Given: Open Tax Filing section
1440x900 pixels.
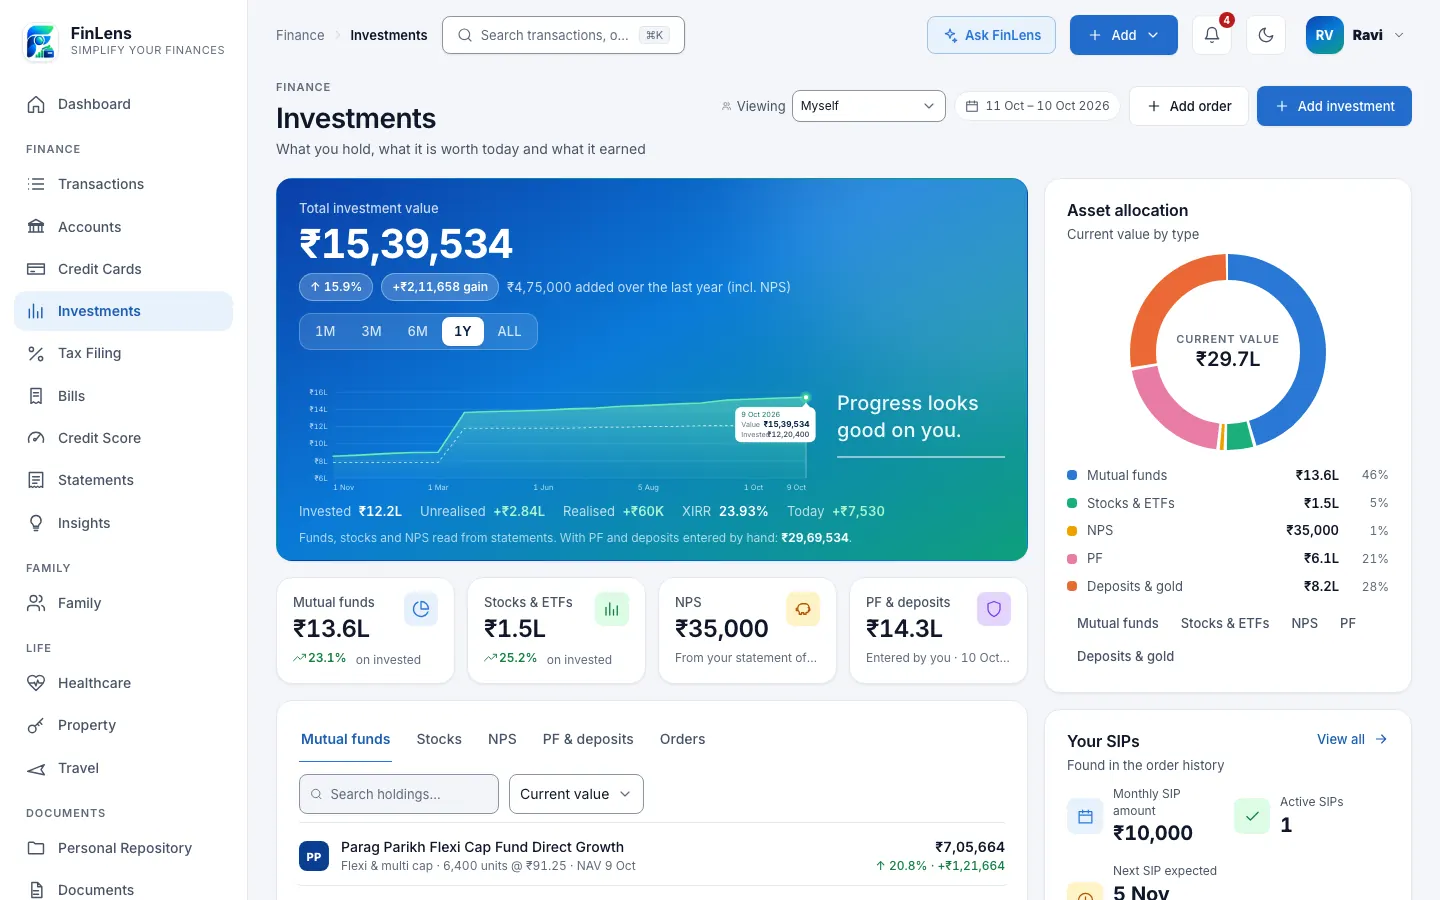Looking at the screenshot, I should pos(123,353).
